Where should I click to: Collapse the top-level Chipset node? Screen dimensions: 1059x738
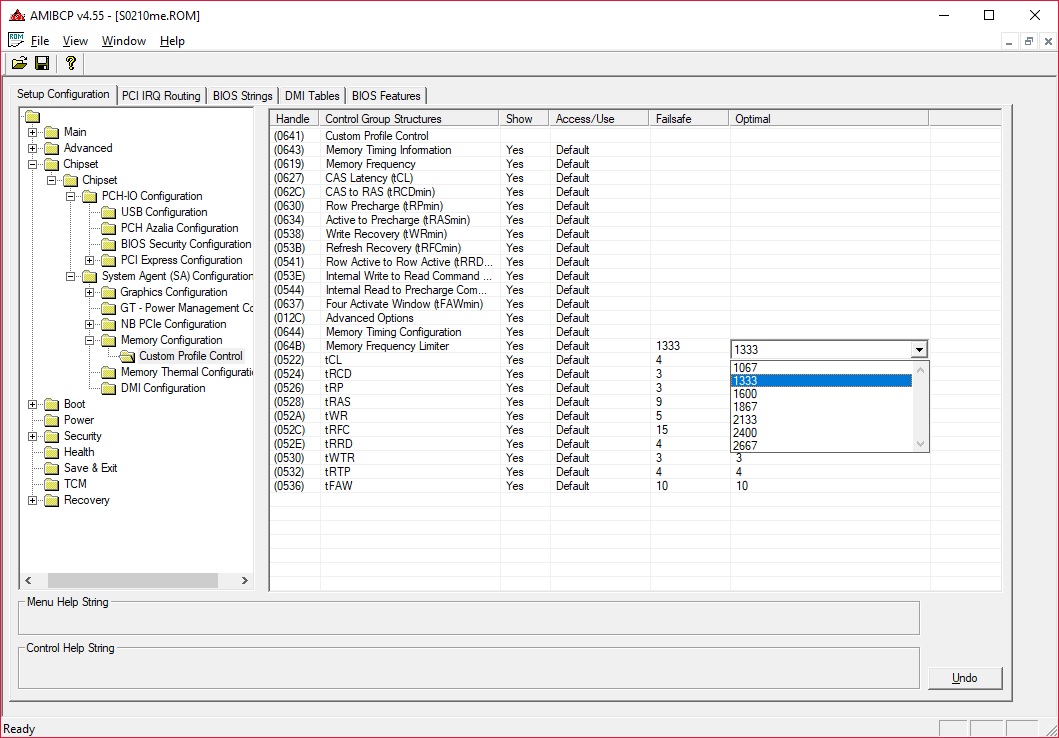coord(32,164)
